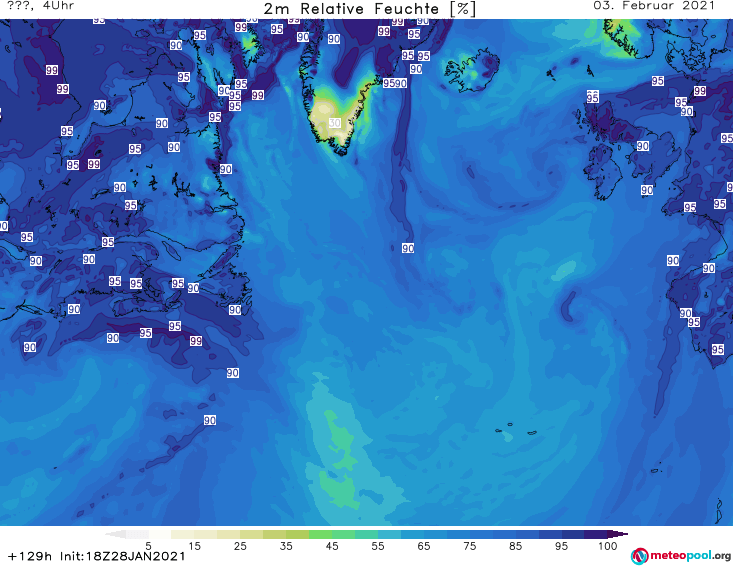This screenshot has width=733, height=566.
Task: Click scale value '100' on the legend
Action: pyautogui.click(x=608, y=546)
